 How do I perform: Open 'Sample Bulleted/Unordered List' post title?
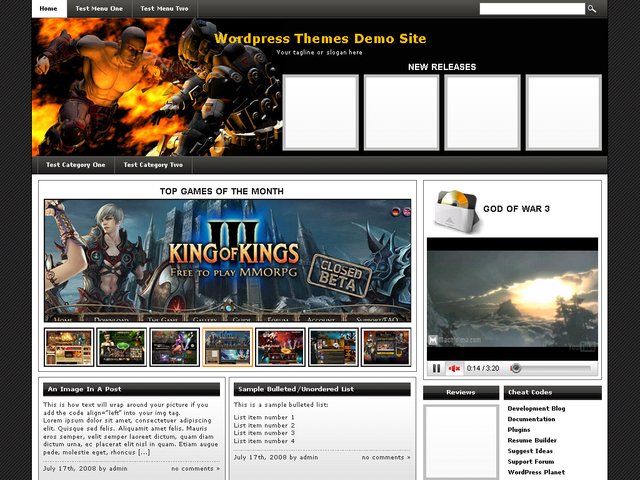(296, 389)
